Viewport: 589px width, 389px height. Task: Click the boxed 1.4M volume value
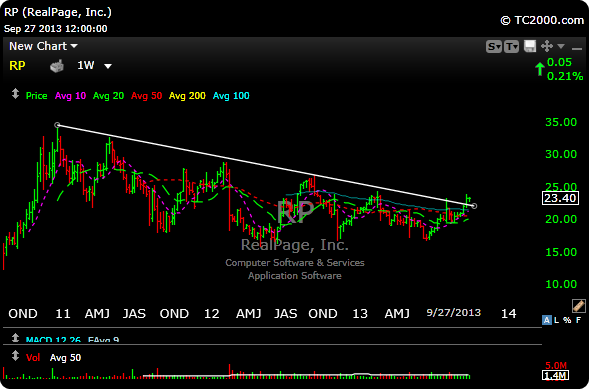click(555, 375)
